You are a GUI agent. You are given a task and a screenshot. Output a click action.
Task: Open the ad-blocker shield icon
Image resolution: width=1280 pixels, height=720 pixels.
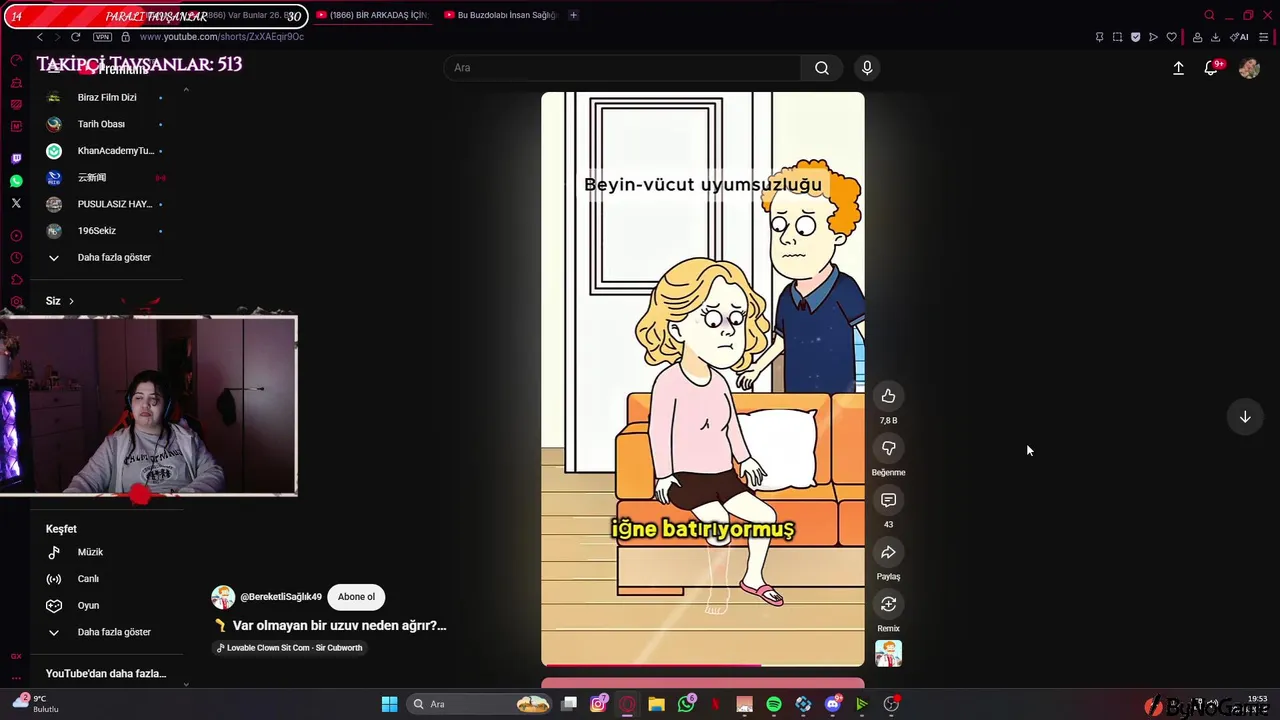[1135, 37]
